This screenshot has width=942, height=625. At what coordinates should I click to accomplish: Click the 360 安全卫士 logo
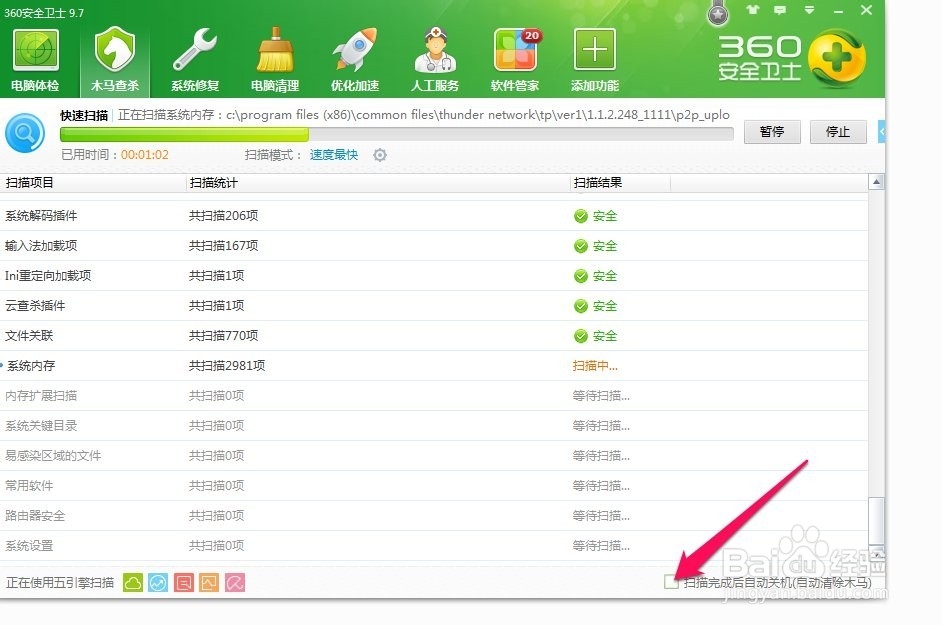[792, 58]
